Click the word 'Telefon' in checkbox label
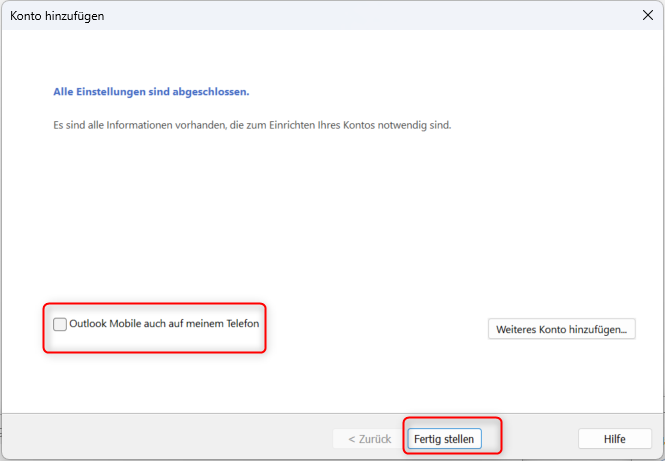 pos(253,324)
